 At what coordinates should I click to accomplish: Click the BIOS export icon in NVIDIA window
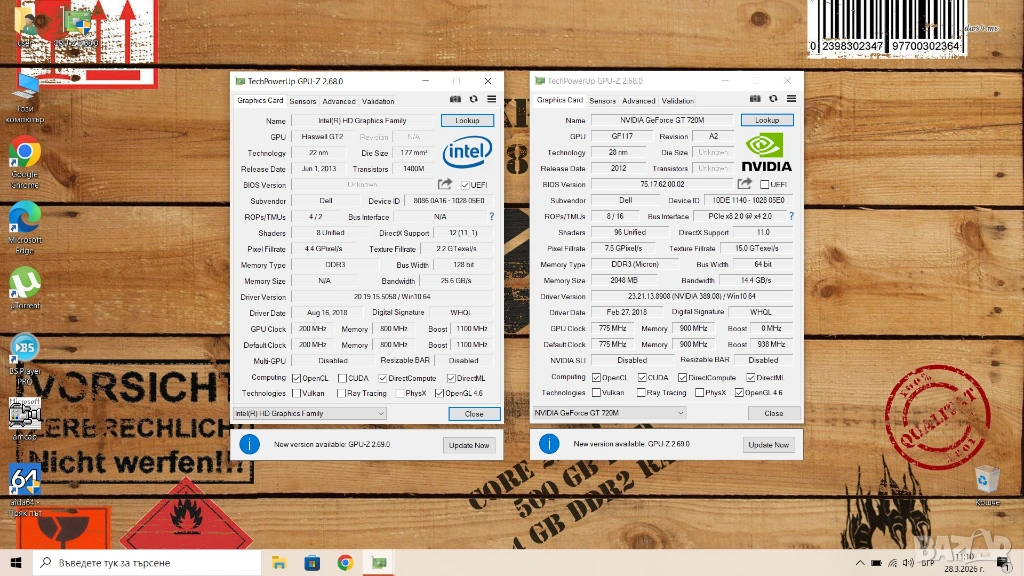(x=744, y=184)
